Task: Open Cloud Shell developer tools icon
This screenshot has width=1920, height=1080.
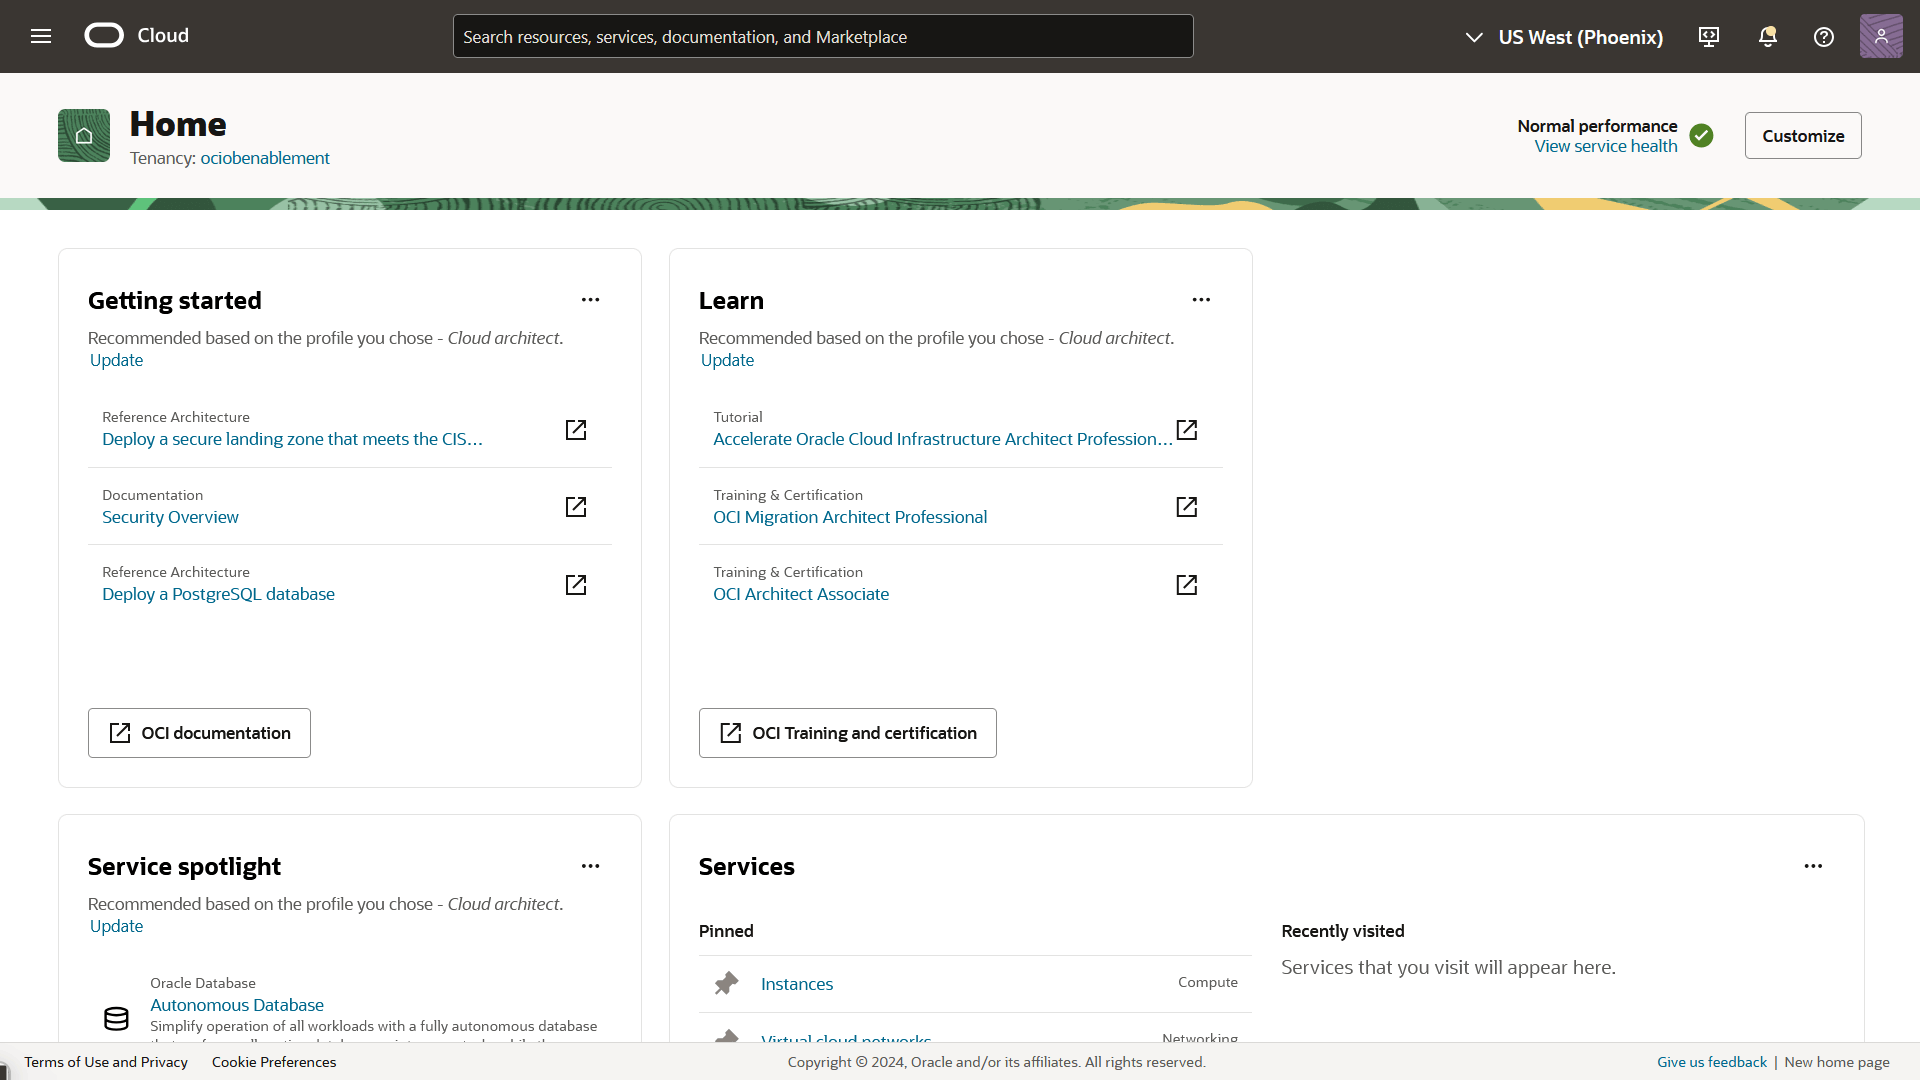Action: (x=1709, y=37)
